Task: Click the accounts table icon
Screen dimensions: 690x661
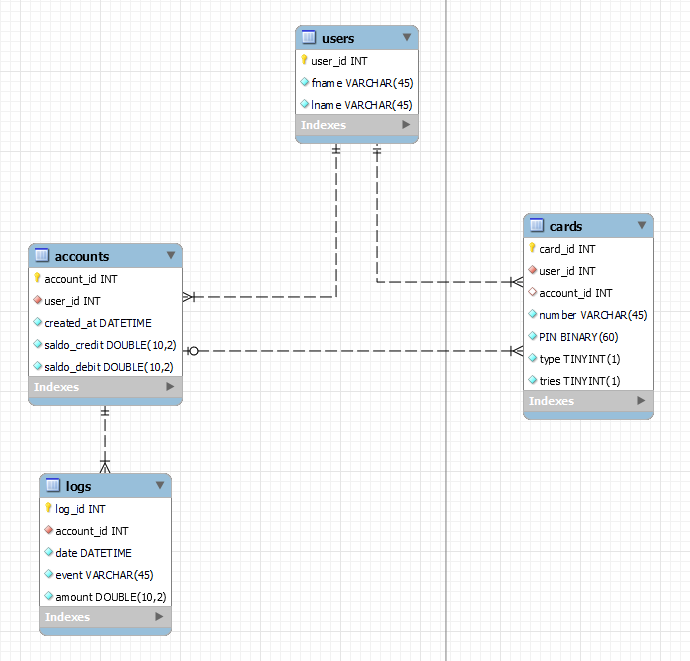Action: pos(42,255)
